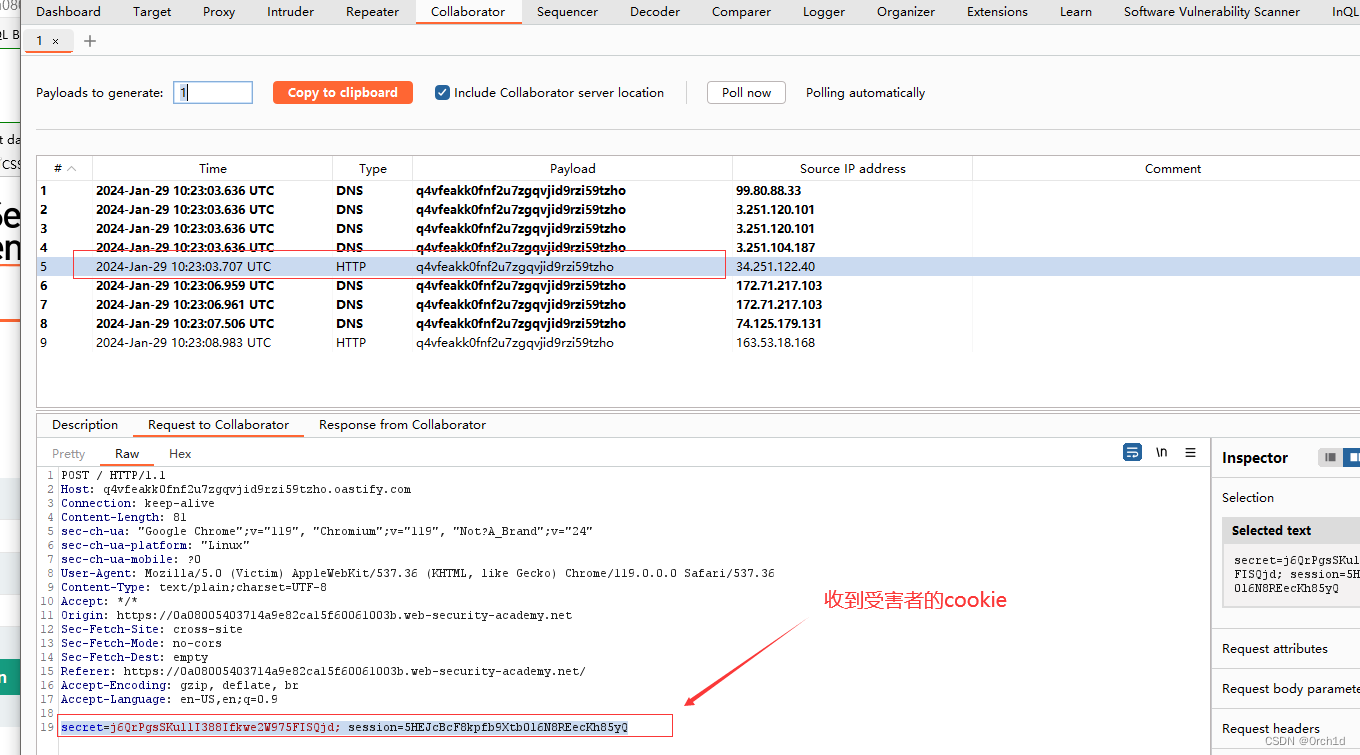Click the Host header line in request

pos(235,489)
